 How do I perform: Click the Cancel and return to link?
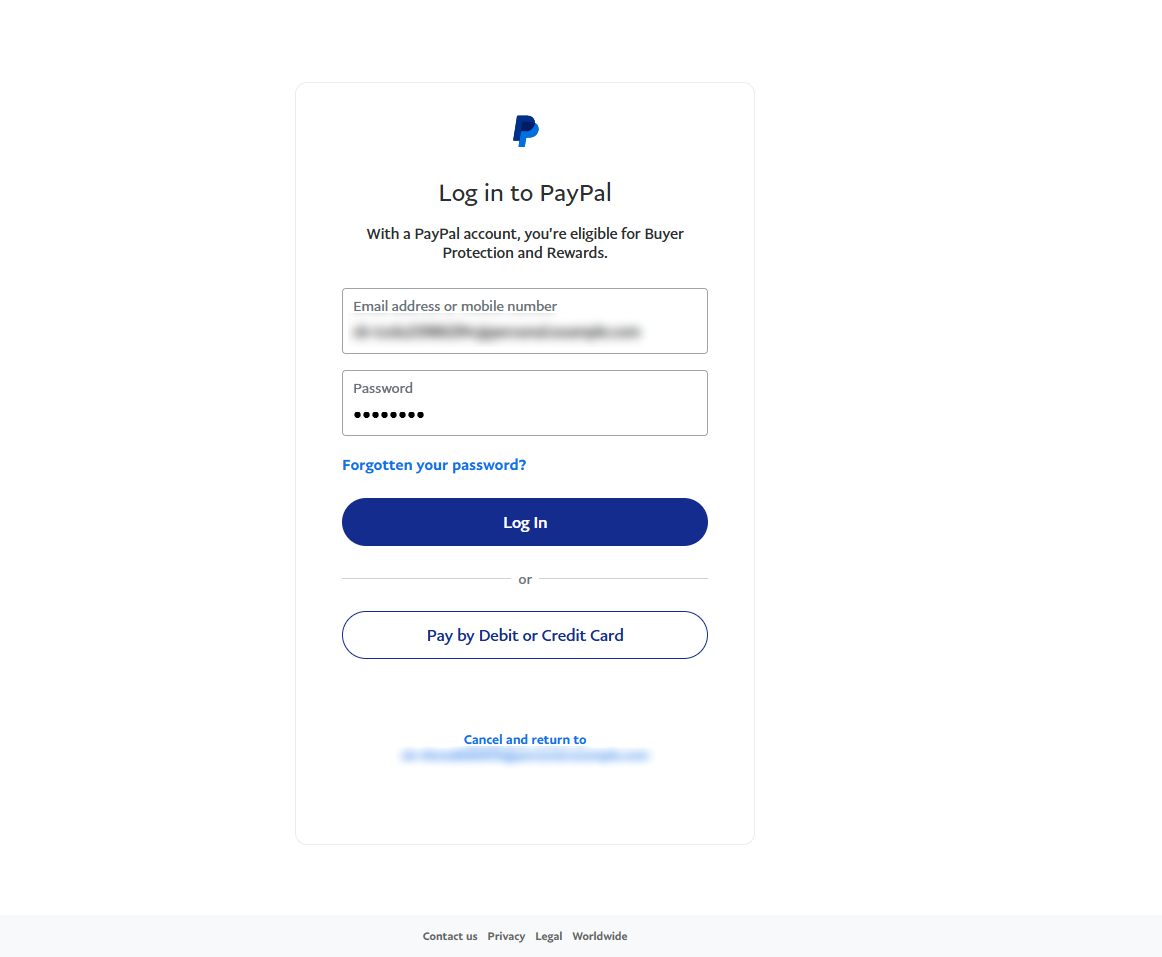(x=525, y=739)
